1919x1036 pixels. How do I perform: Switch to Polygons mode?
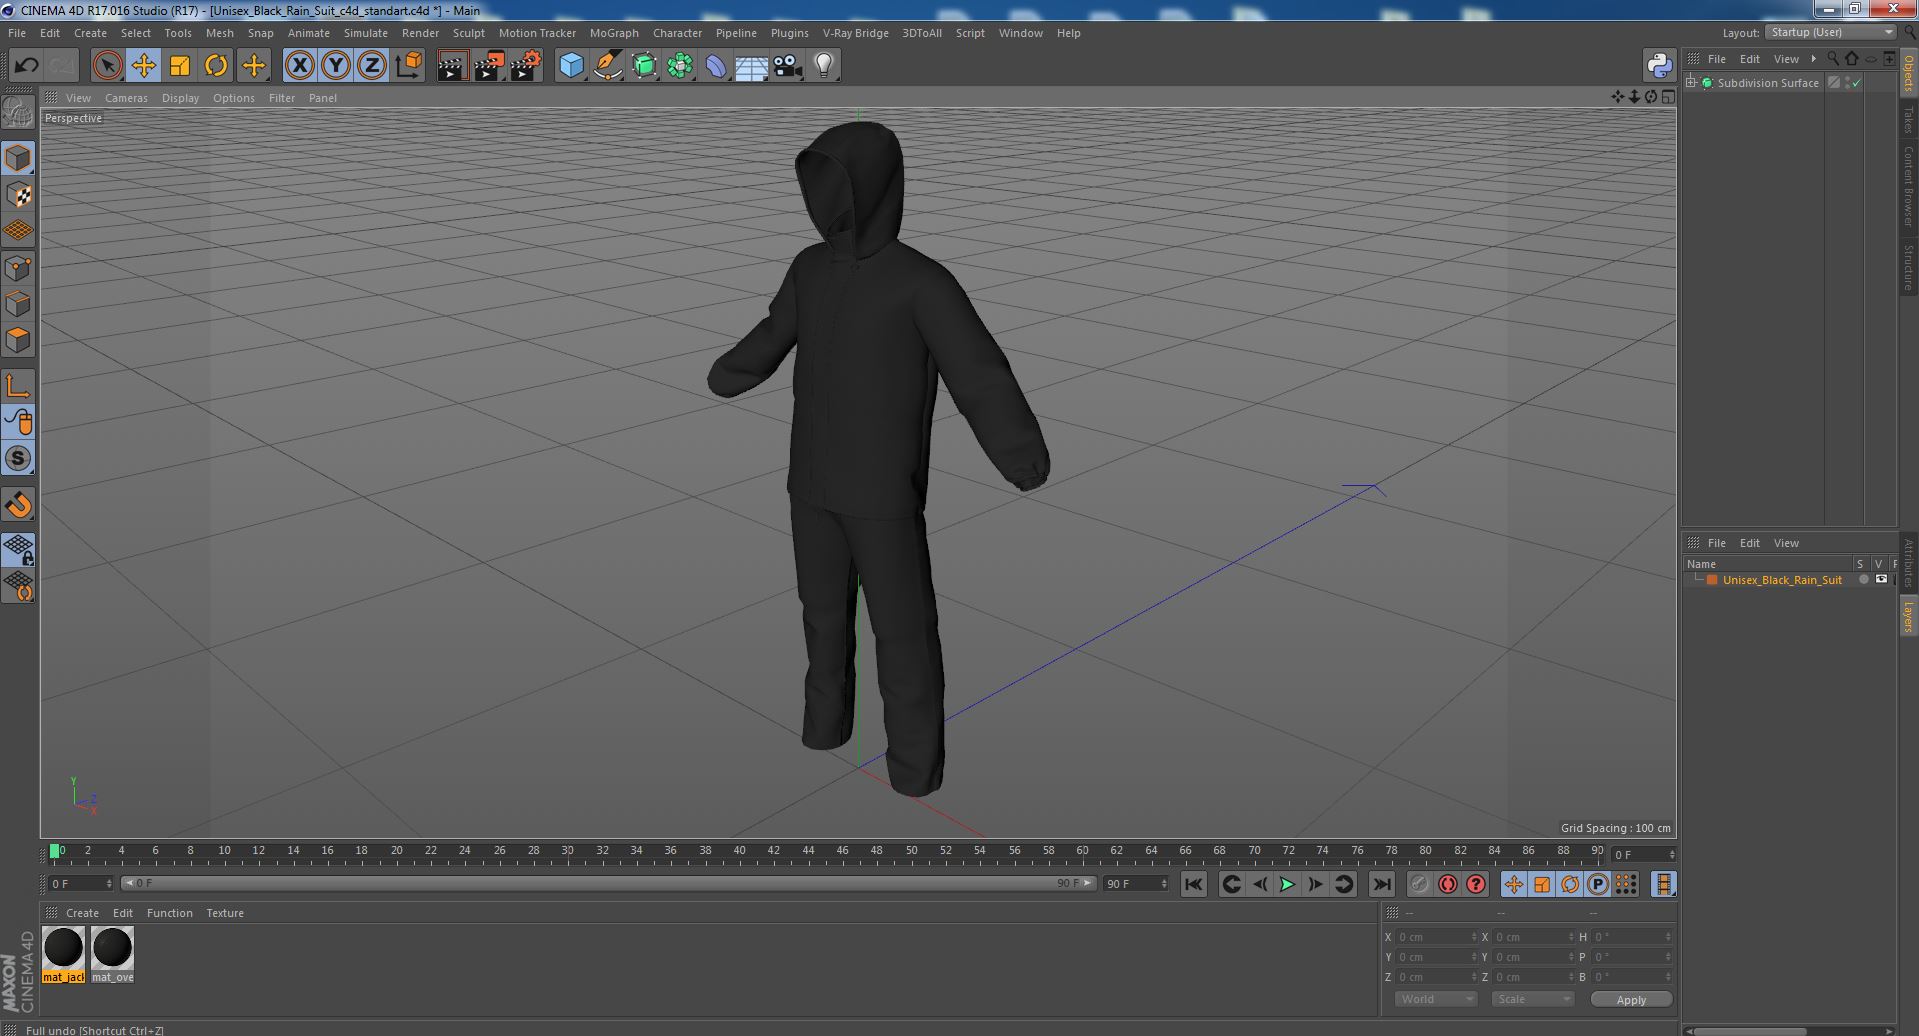[18, 340]
